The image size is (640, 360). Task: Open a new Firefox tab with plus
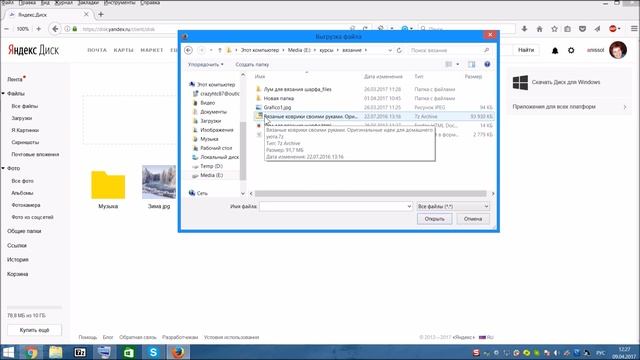click(x=101, y=14)
